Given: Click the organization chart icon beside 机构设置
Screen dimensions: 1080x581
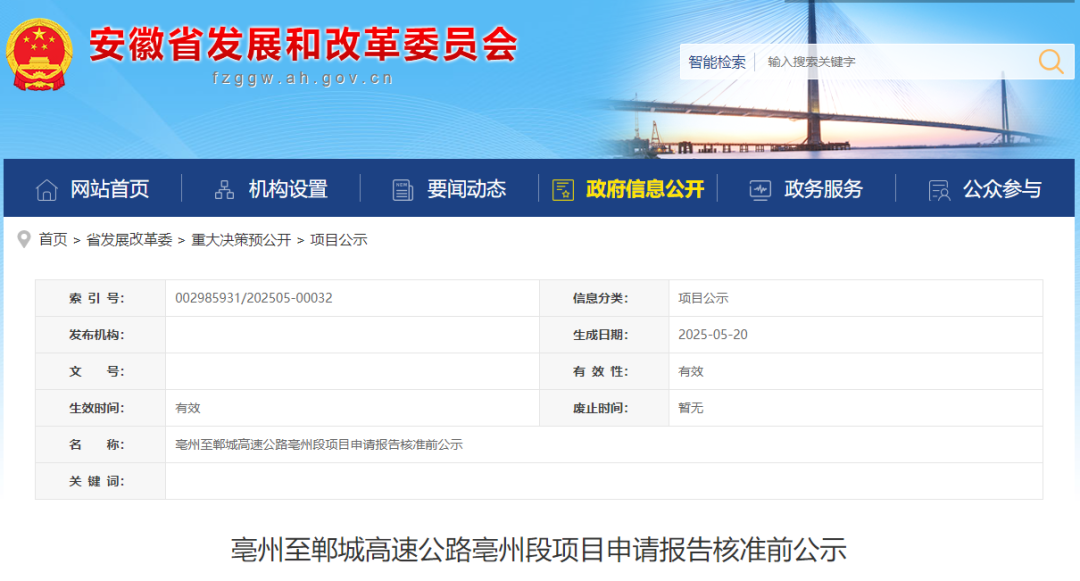Looking at the screenshot, I should pos(225,189).
